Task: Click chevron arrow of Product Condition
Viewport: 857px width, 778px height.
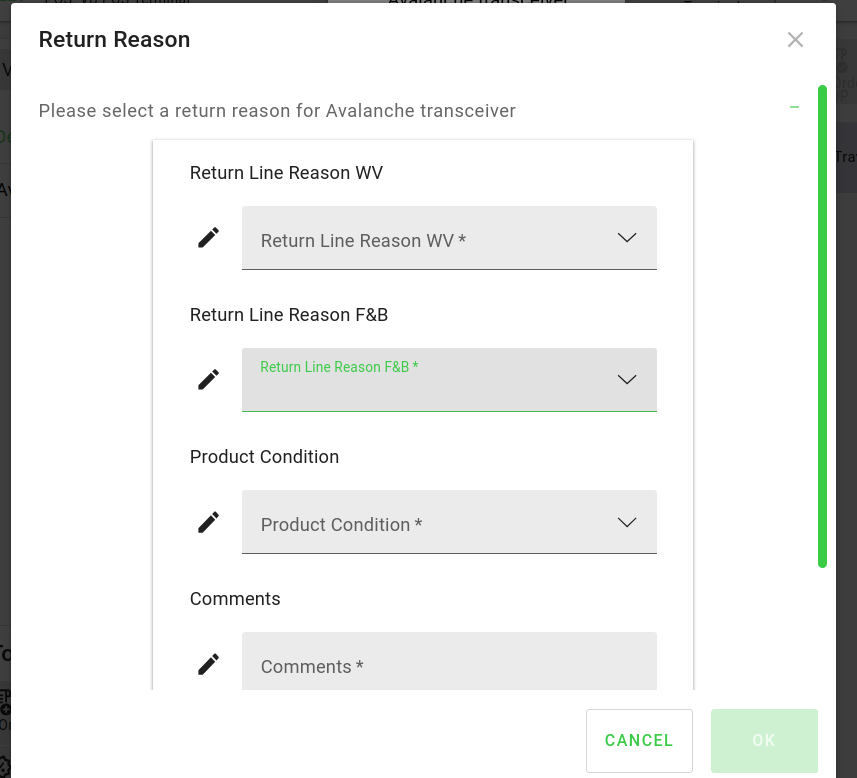Action: point(627,522)
